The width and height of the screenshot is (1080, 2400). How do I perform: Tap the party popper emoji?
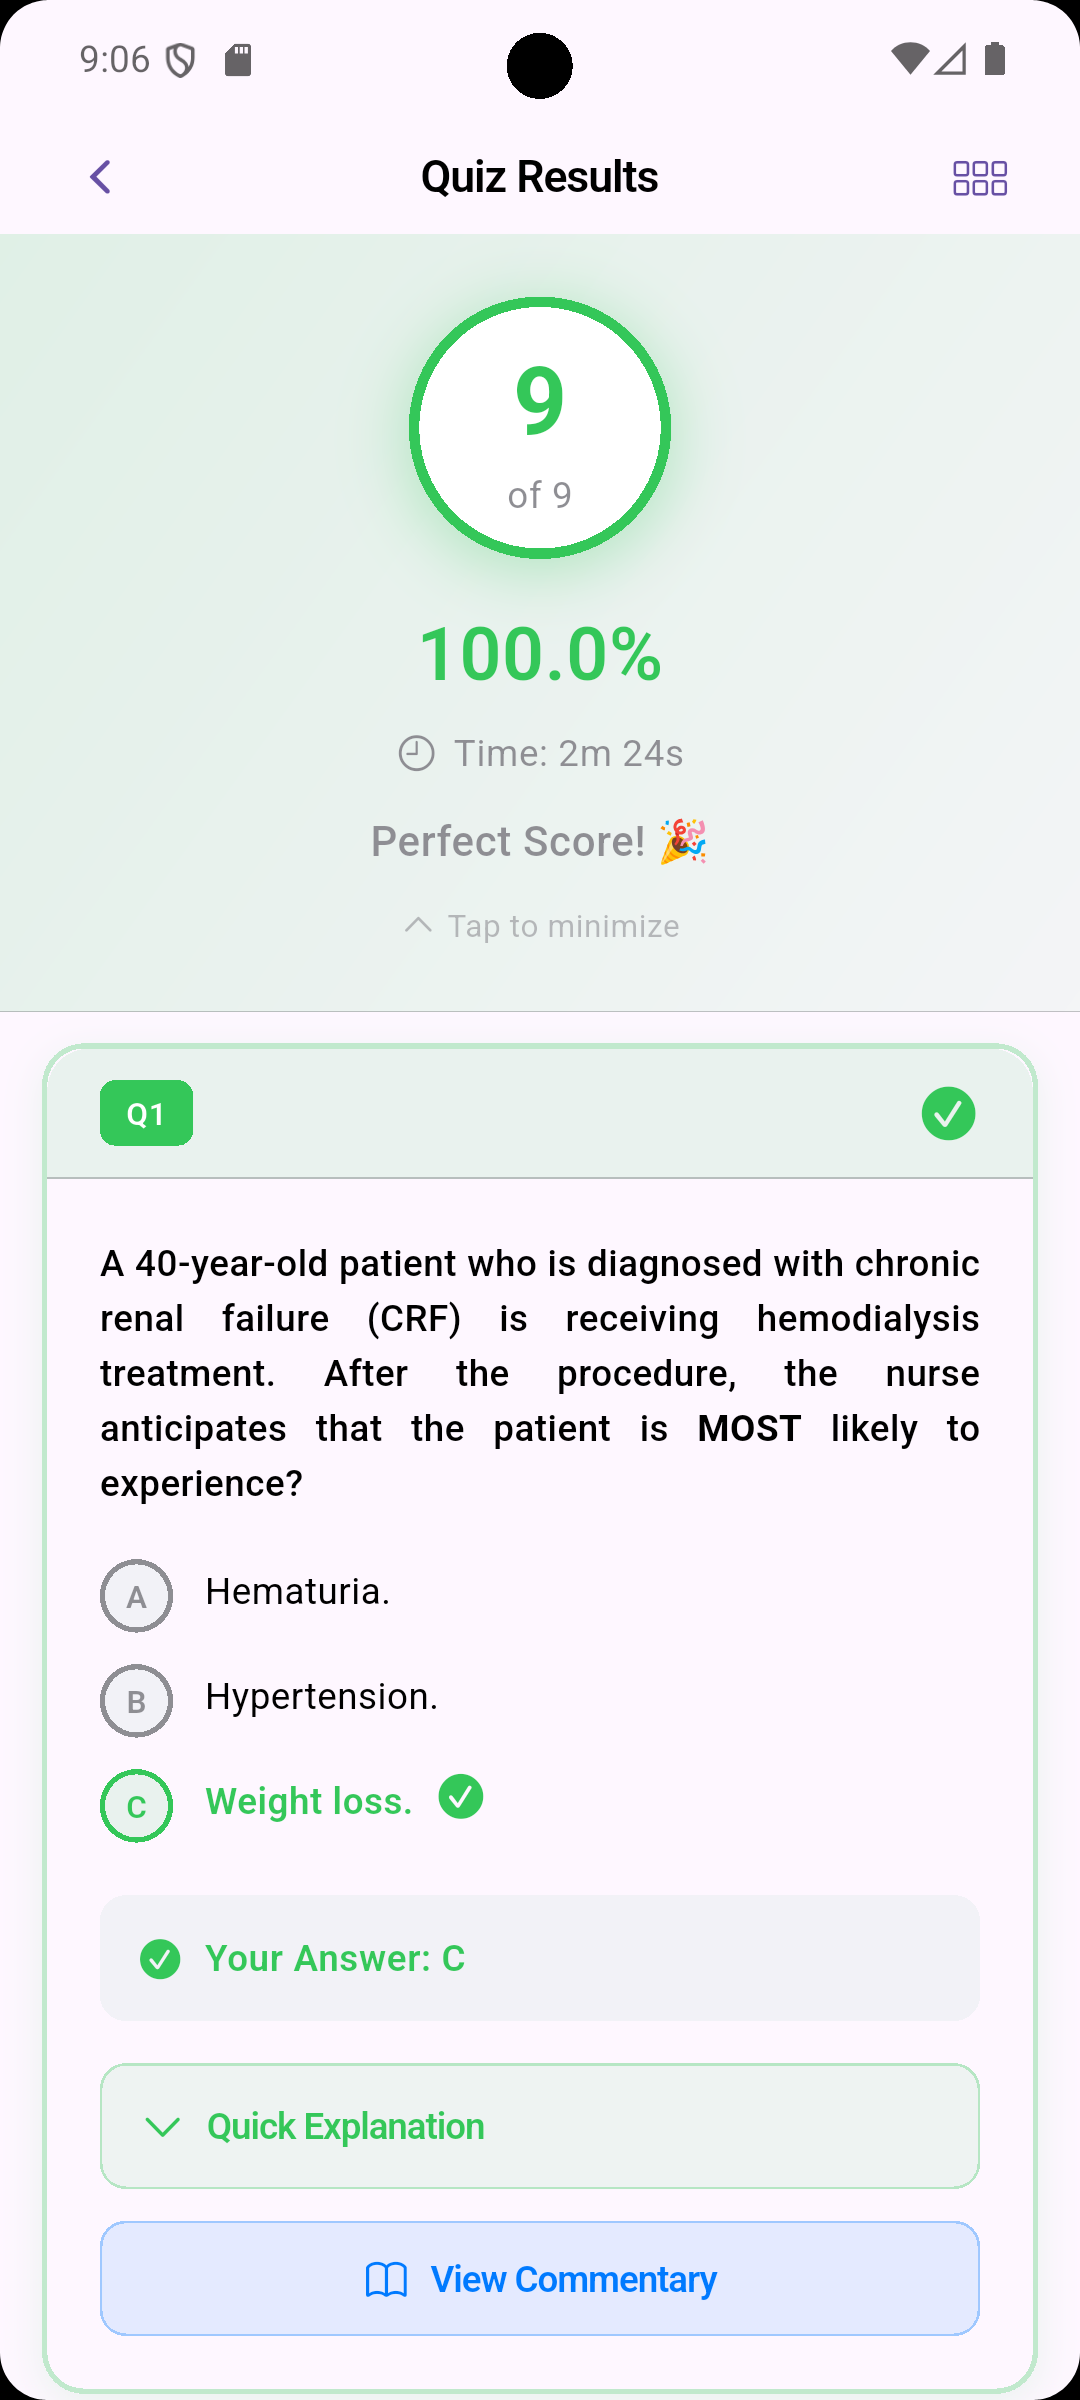point(684,841)
